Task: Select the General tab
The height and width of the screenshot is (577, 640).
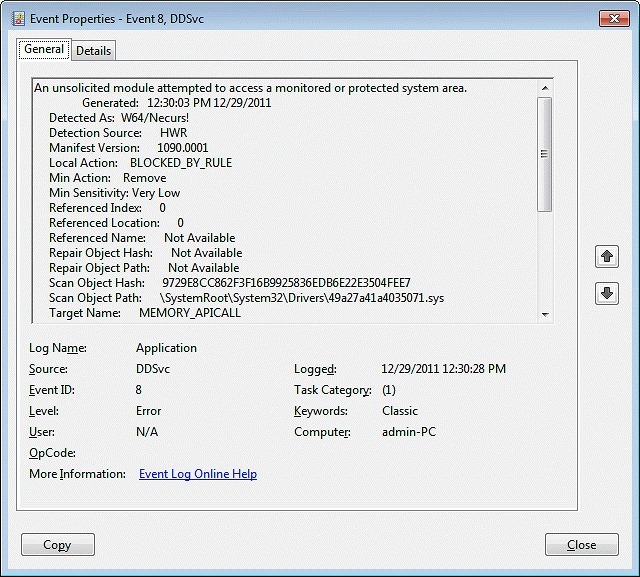Action: (44, 49)
